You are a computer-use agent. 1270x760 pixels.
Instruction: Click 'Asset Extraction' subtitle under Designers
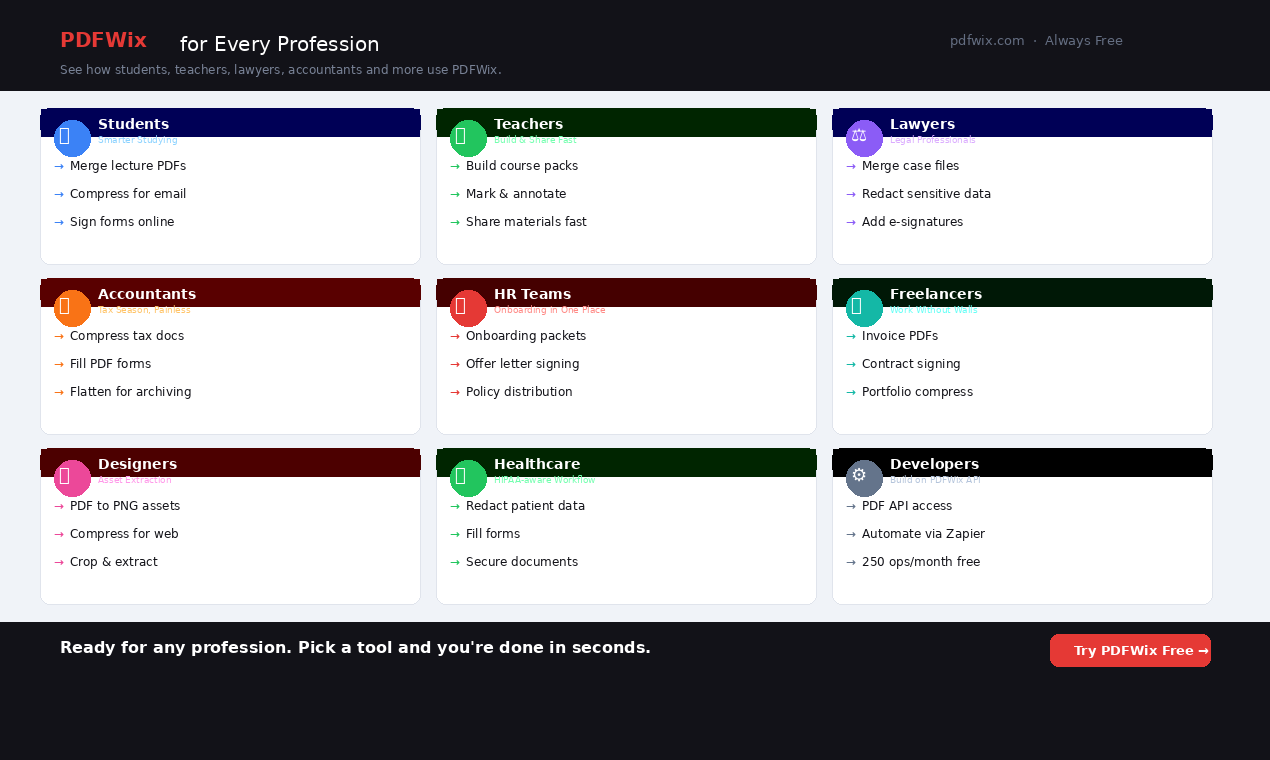click(x=135, y=480)
